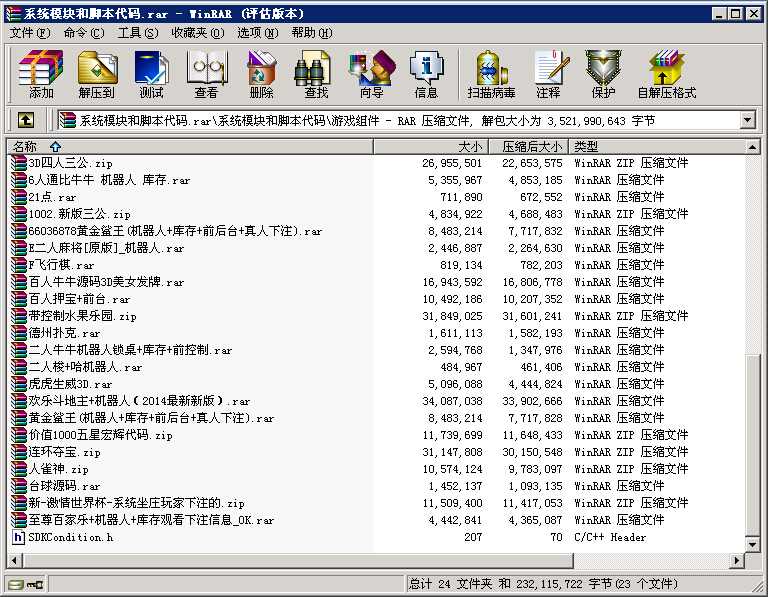768x597 pixels.
Task: Click the vertical scrollbar thumb
Action: click(x=752, y=443)
